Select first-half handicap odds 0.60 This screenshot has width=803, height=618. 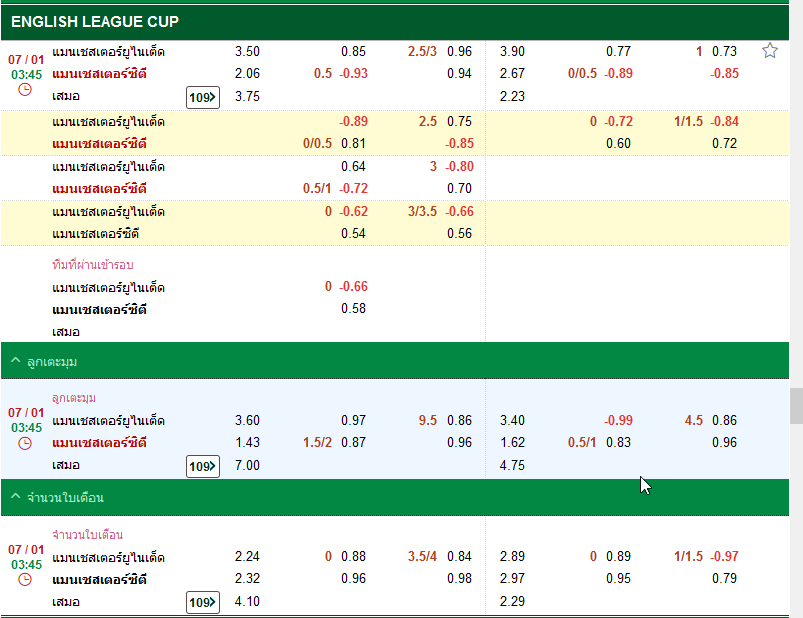618,144
